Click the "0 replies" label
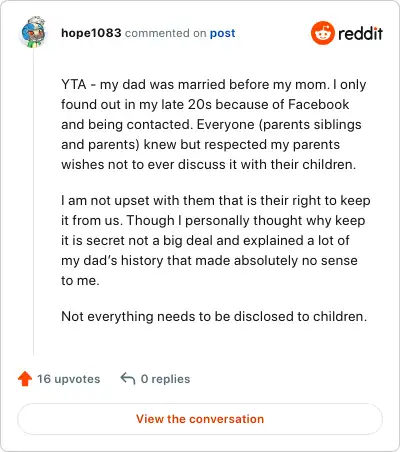The height and width of the screenshot is (452, 400). pos(165,379)
